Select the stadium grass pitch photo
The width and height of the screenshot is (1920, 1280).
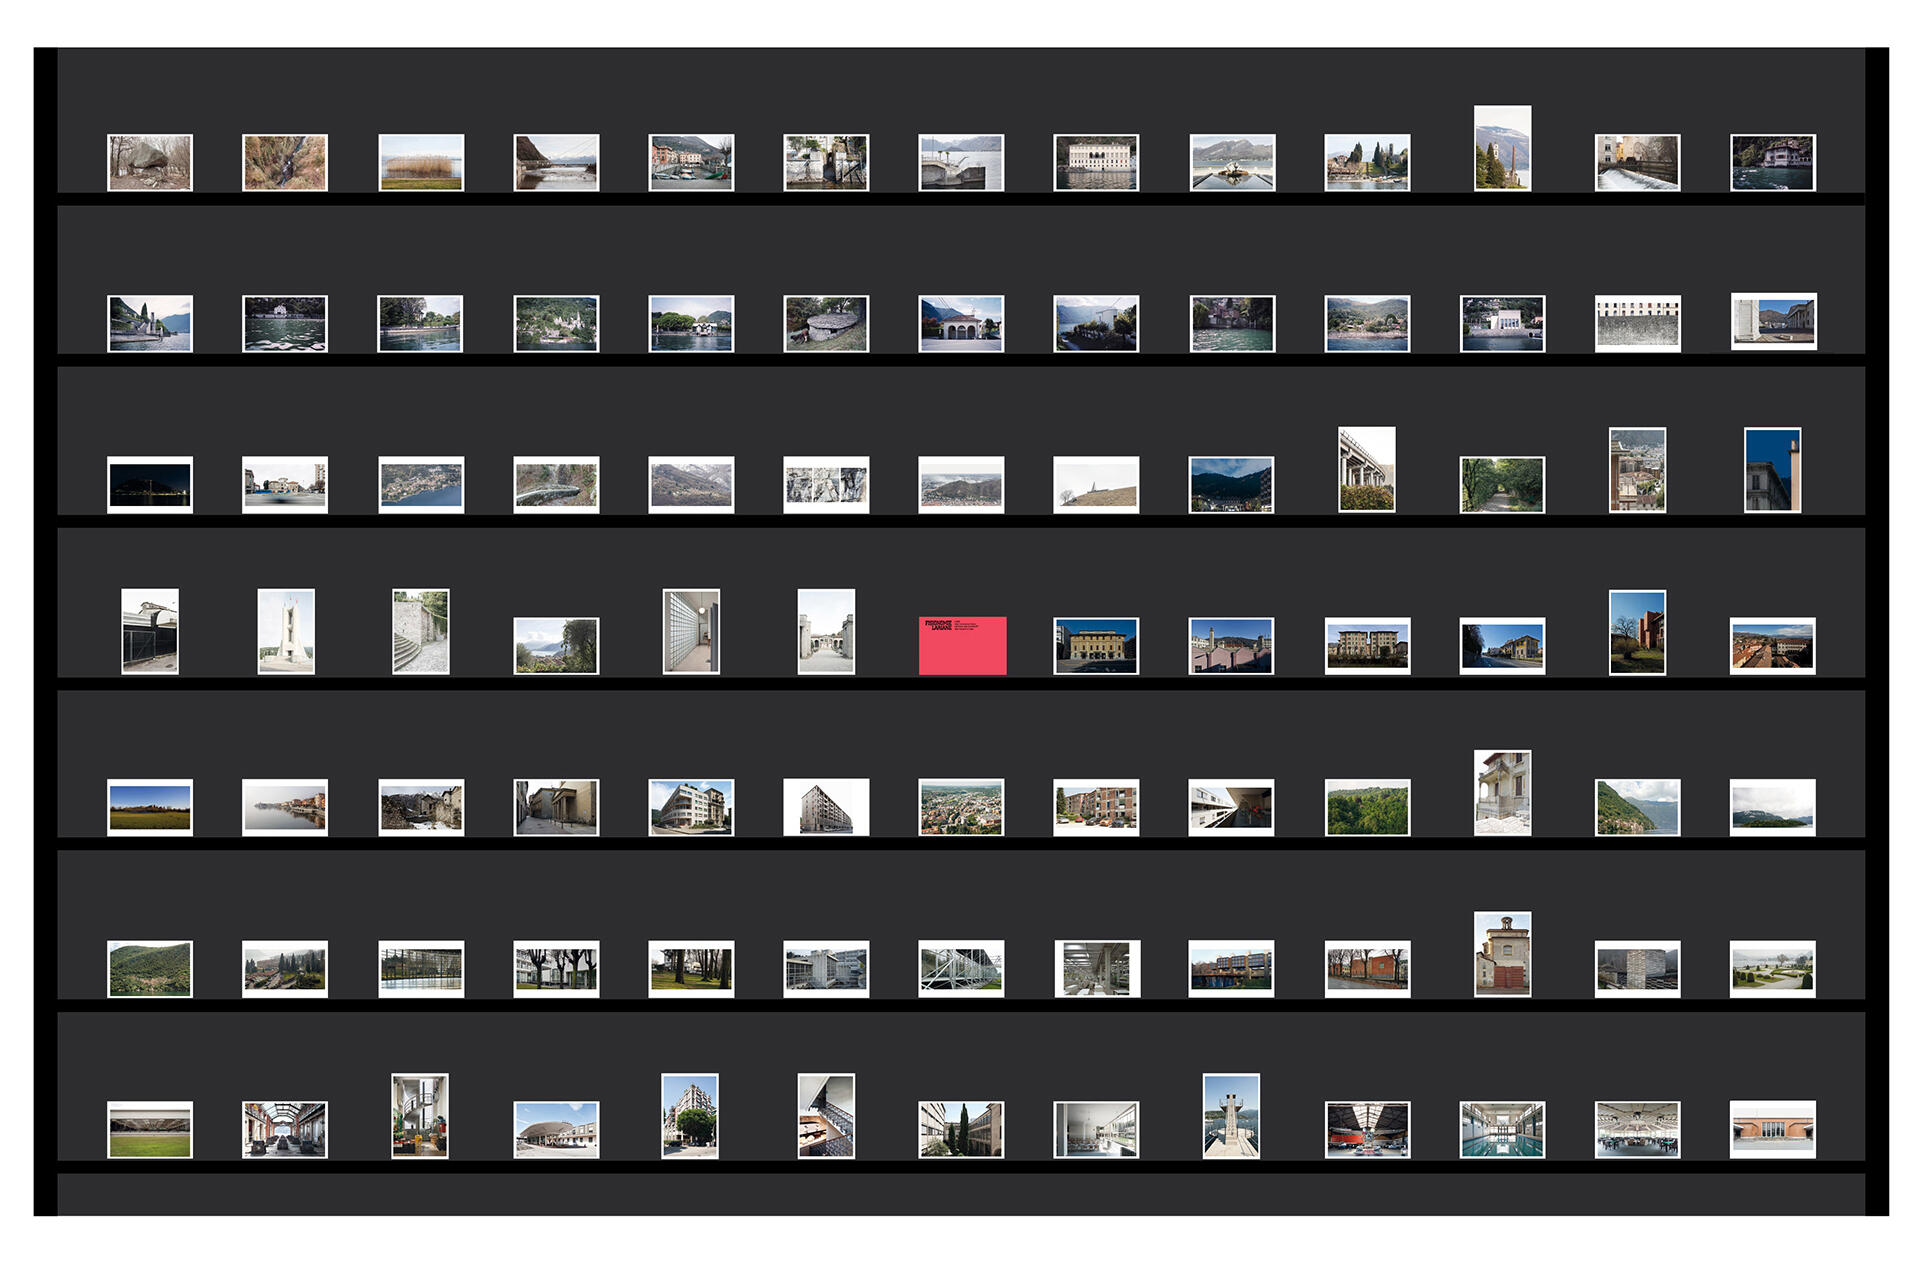point(150,1130)
